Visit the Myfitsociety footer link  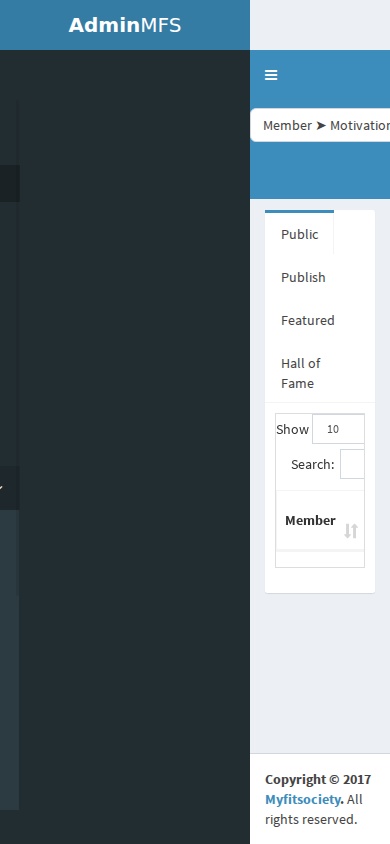[x=302, y=800]
